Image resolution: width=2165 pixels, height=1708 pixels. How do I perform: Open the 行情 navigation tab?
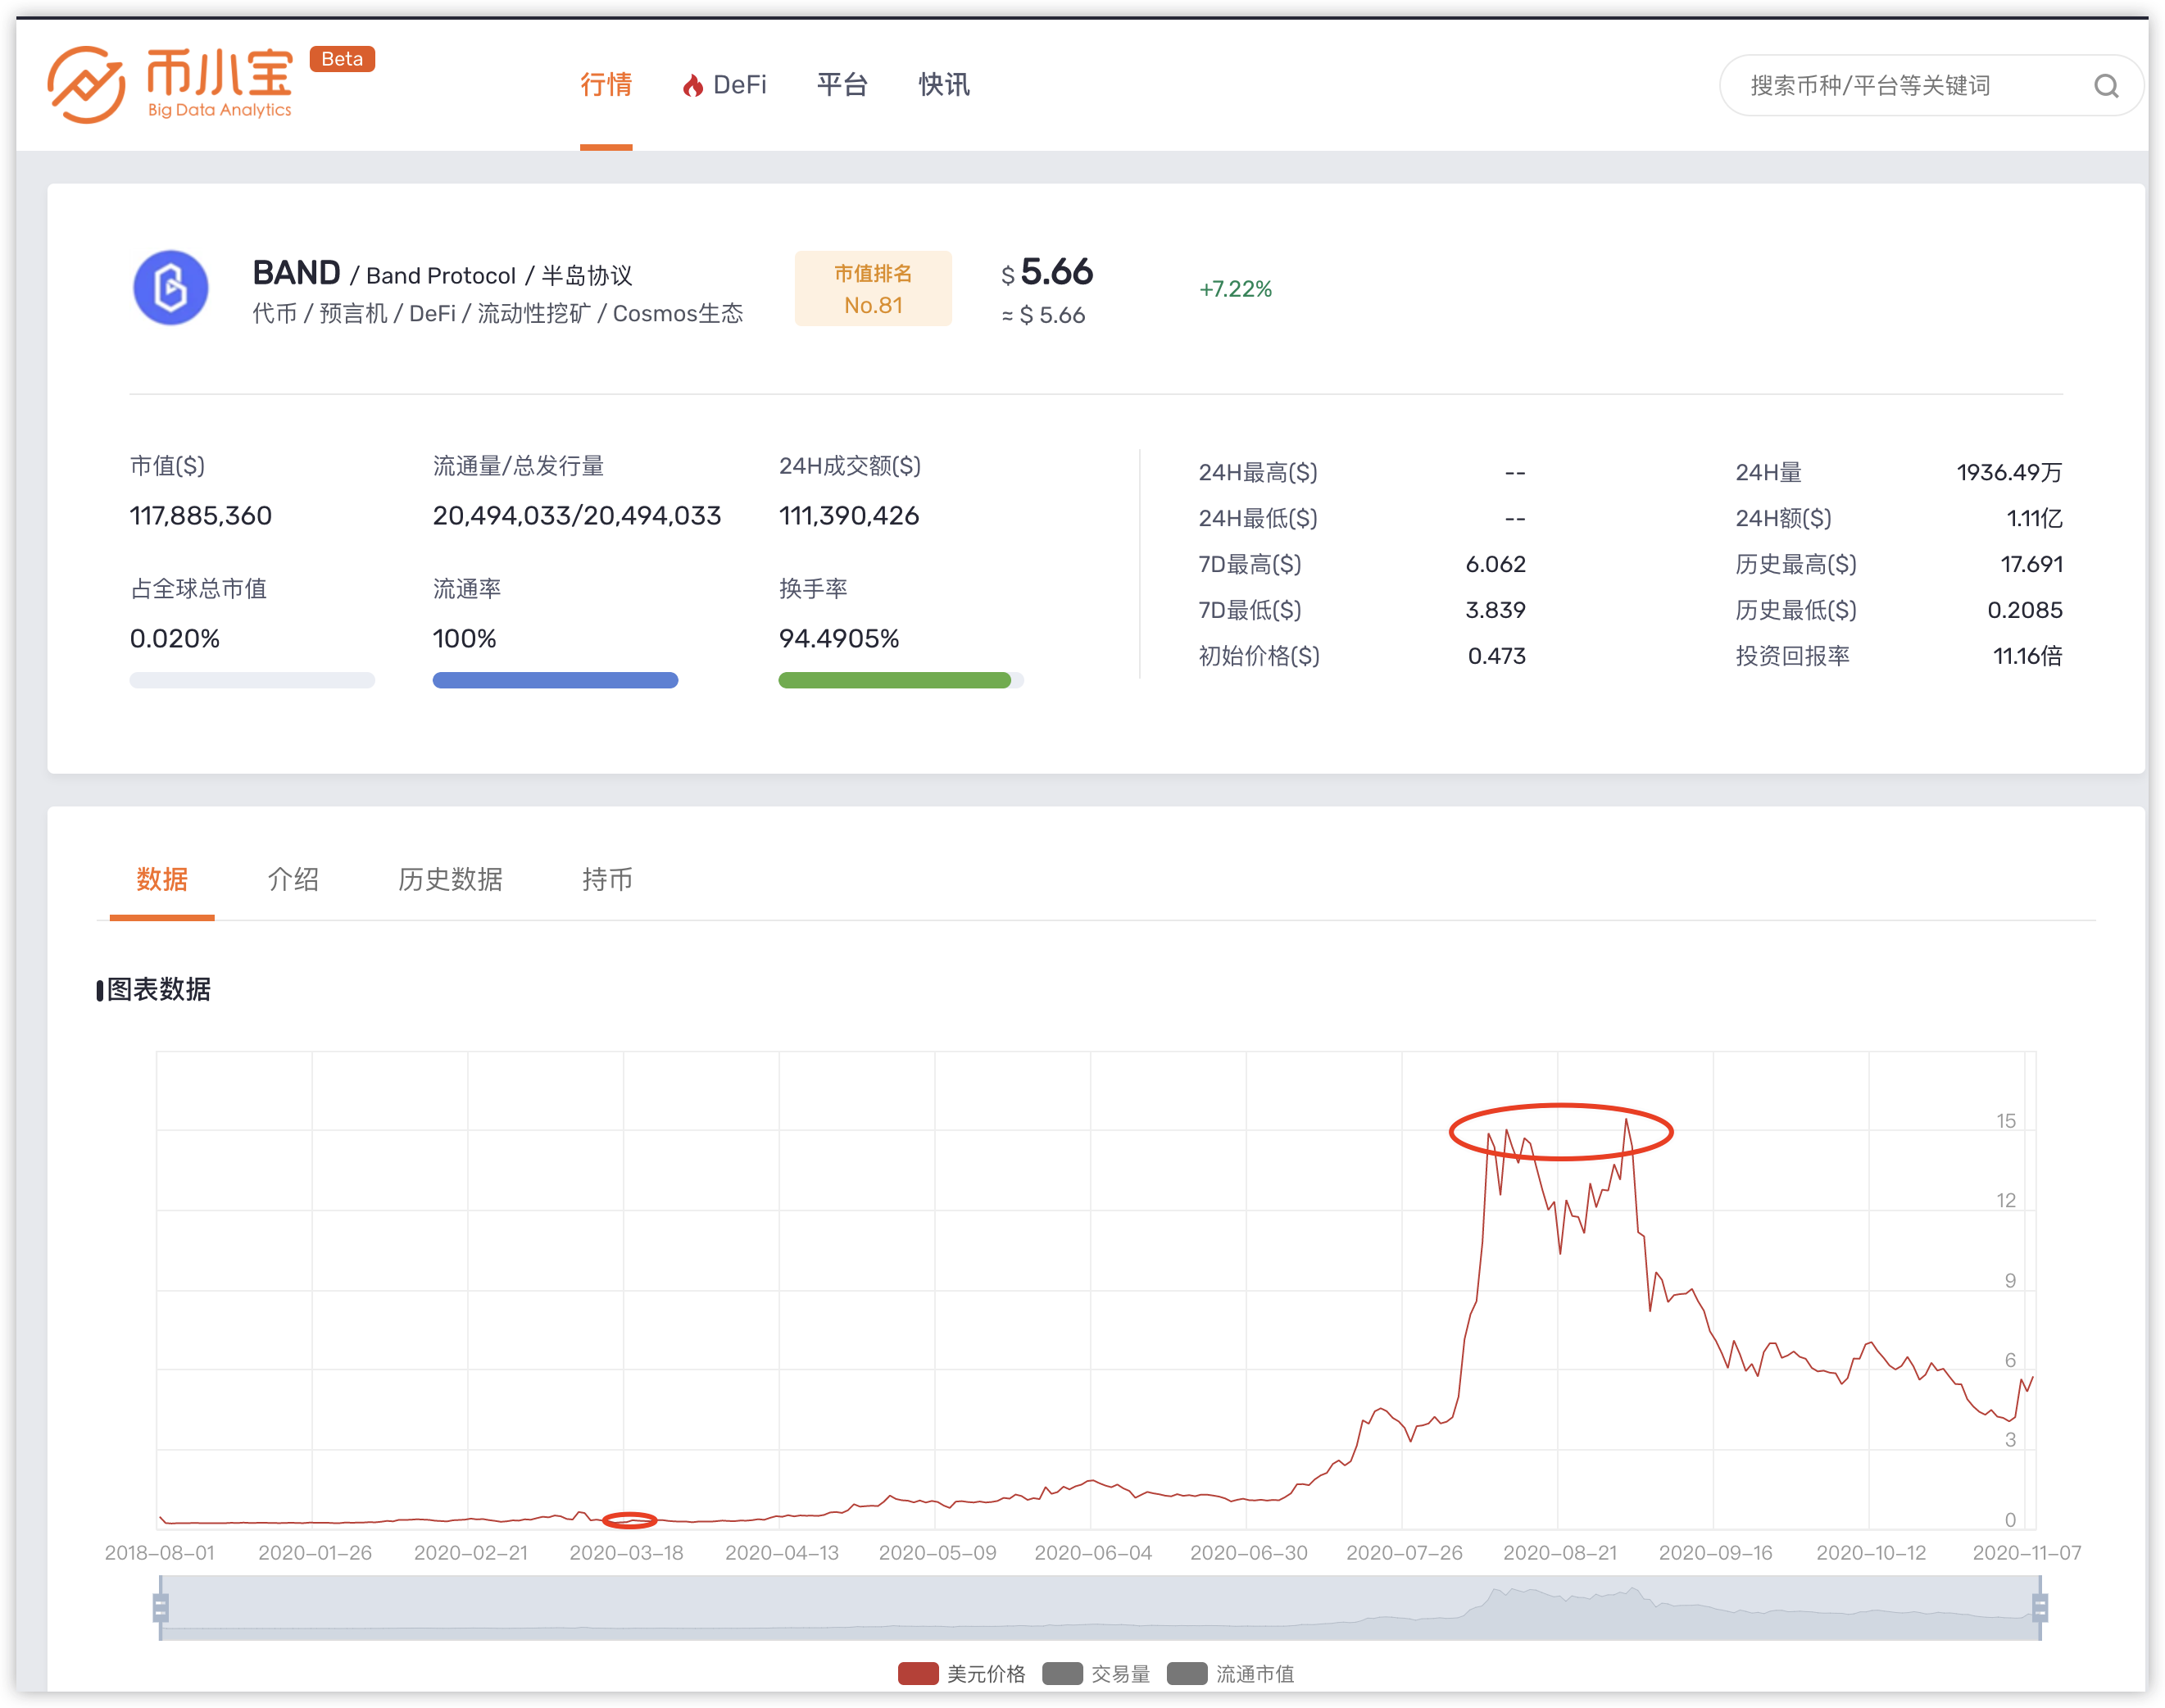[606, 85]
